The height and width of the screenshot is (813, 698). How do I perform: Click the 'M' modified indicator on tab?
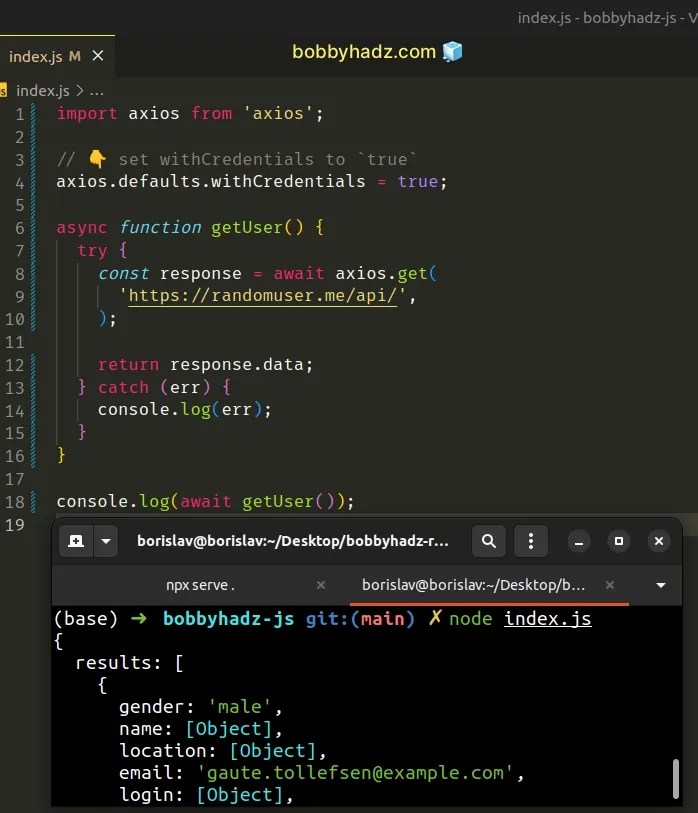coord(75,55)
